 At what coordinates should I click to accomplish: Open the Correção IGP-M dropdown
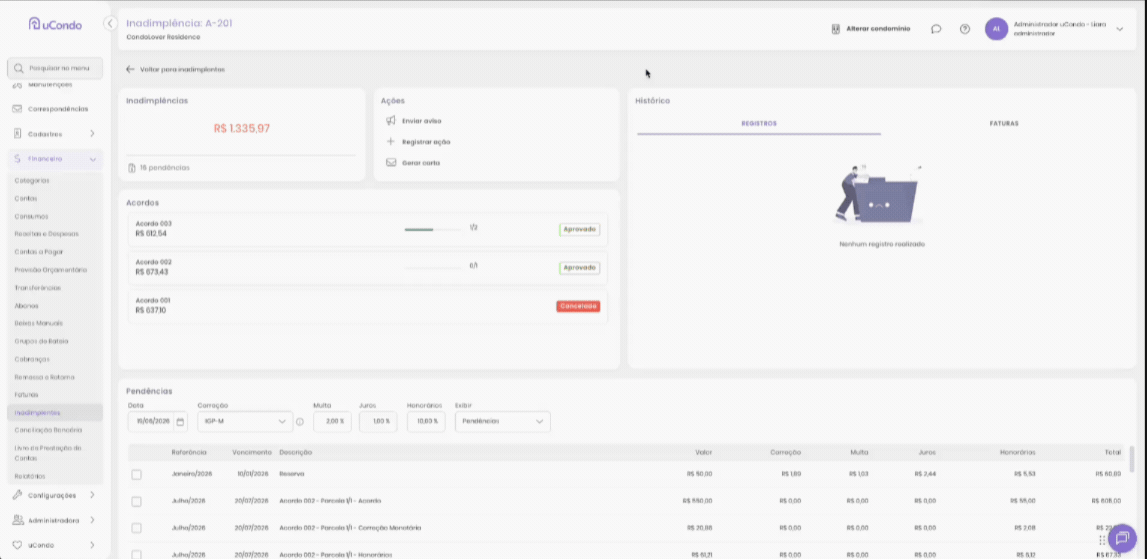tap(245, 421)
